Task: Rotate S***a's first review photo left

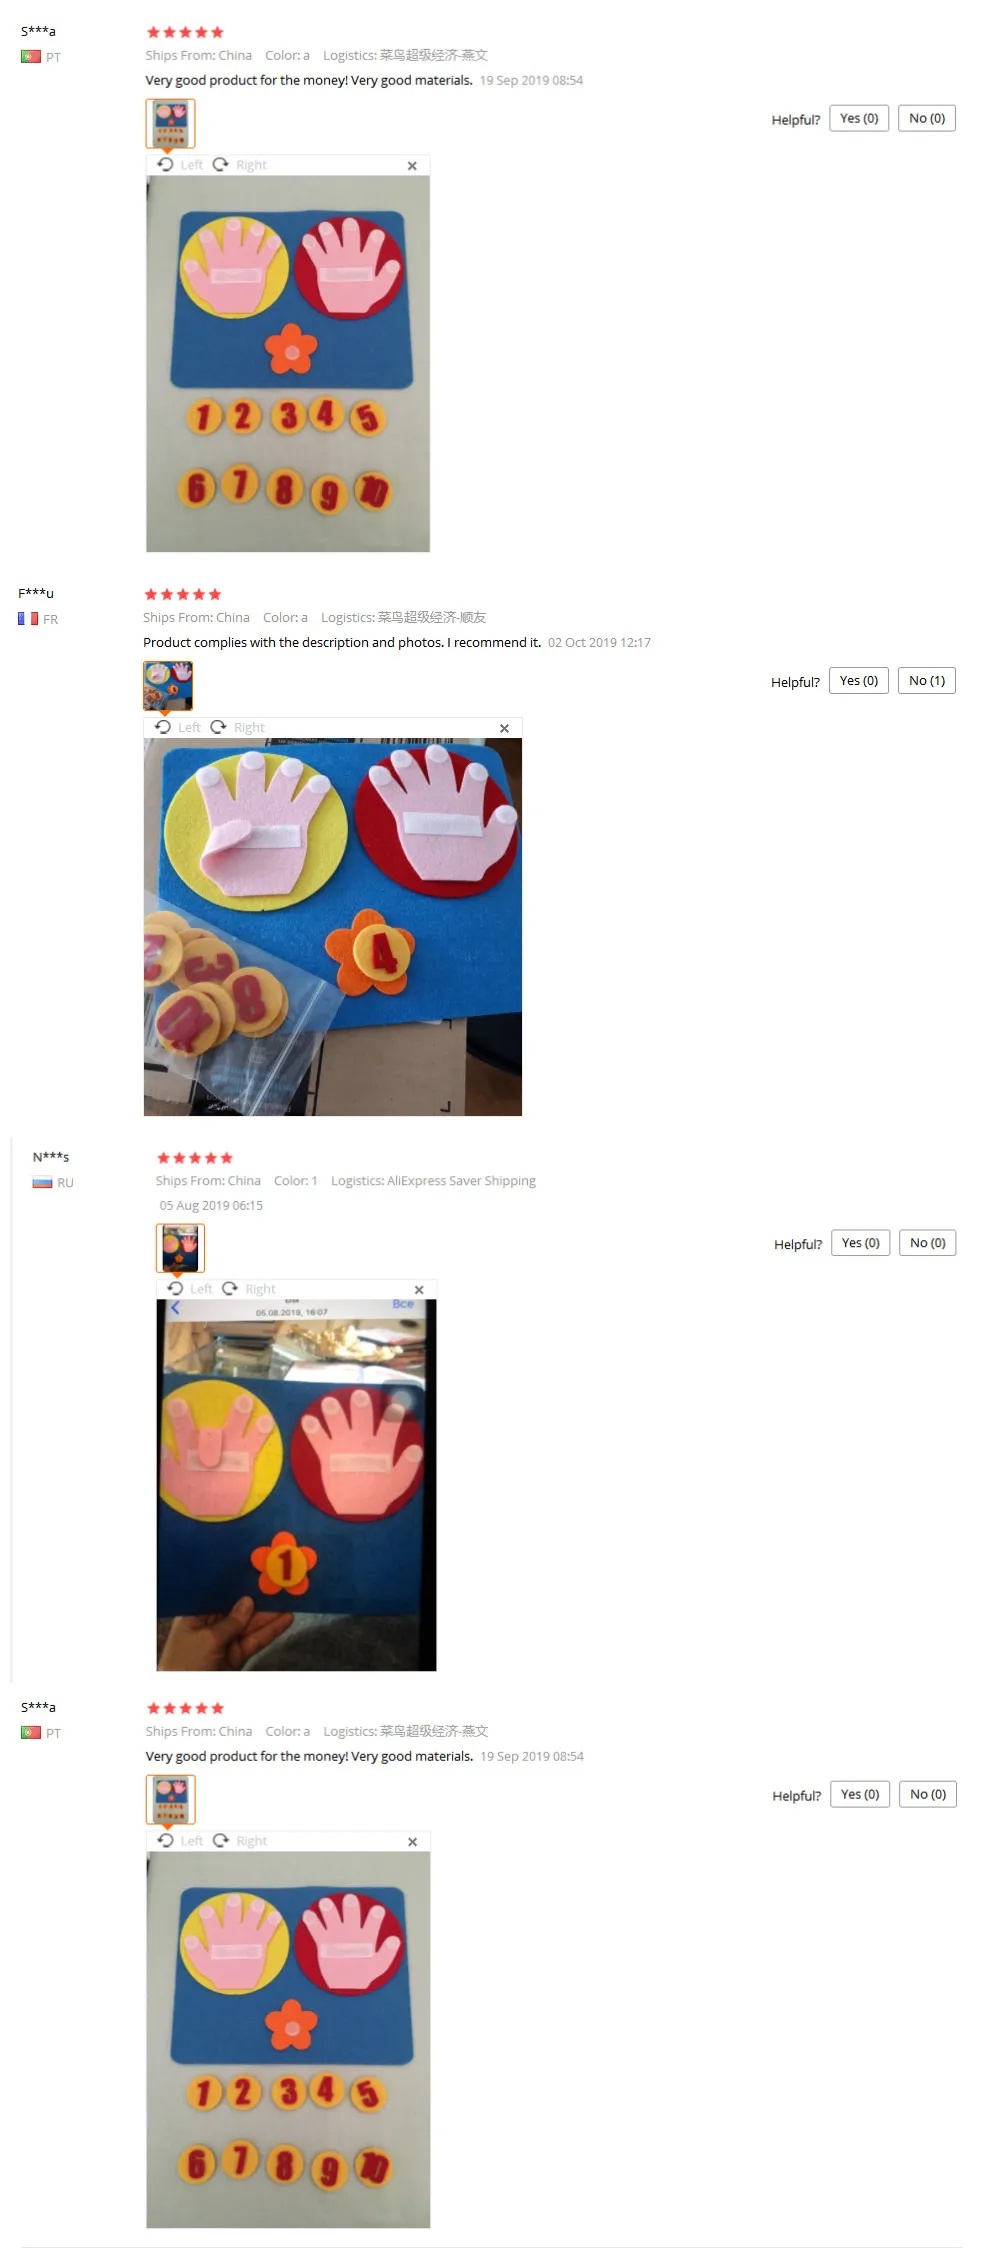Action: coord(180,165)
